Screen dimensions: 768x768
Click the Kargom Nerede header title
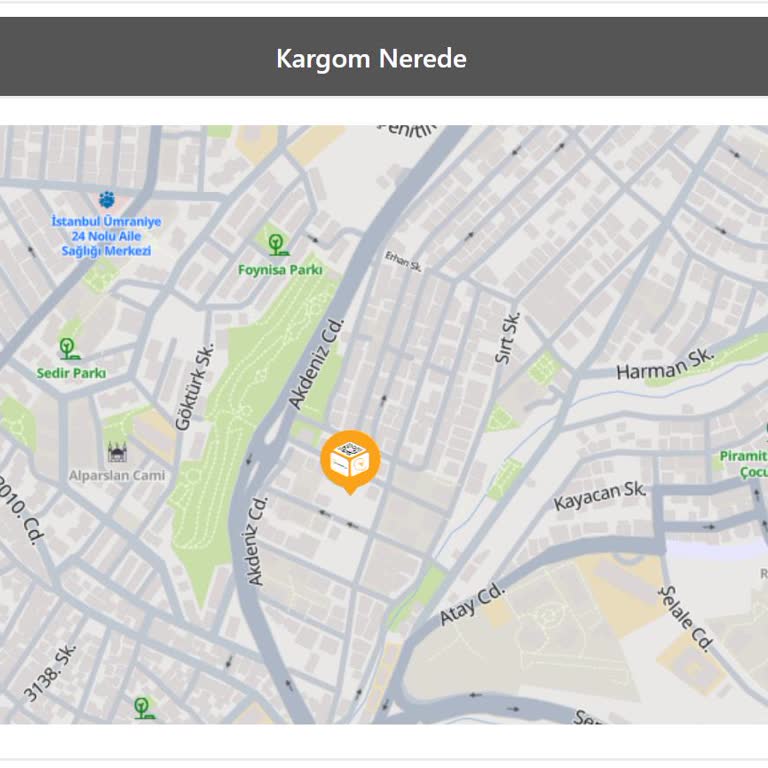click(371, 59)
